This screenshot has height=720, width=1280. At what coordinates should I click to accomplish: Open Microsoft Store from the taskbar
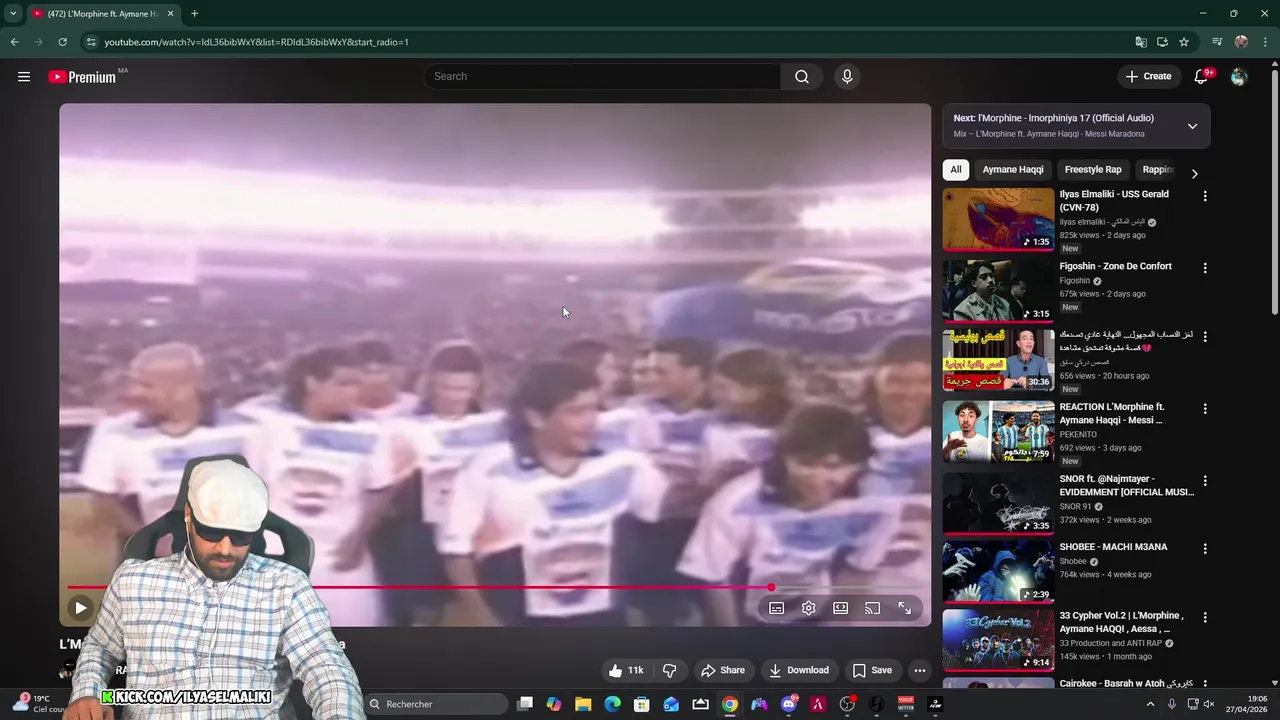642,704
